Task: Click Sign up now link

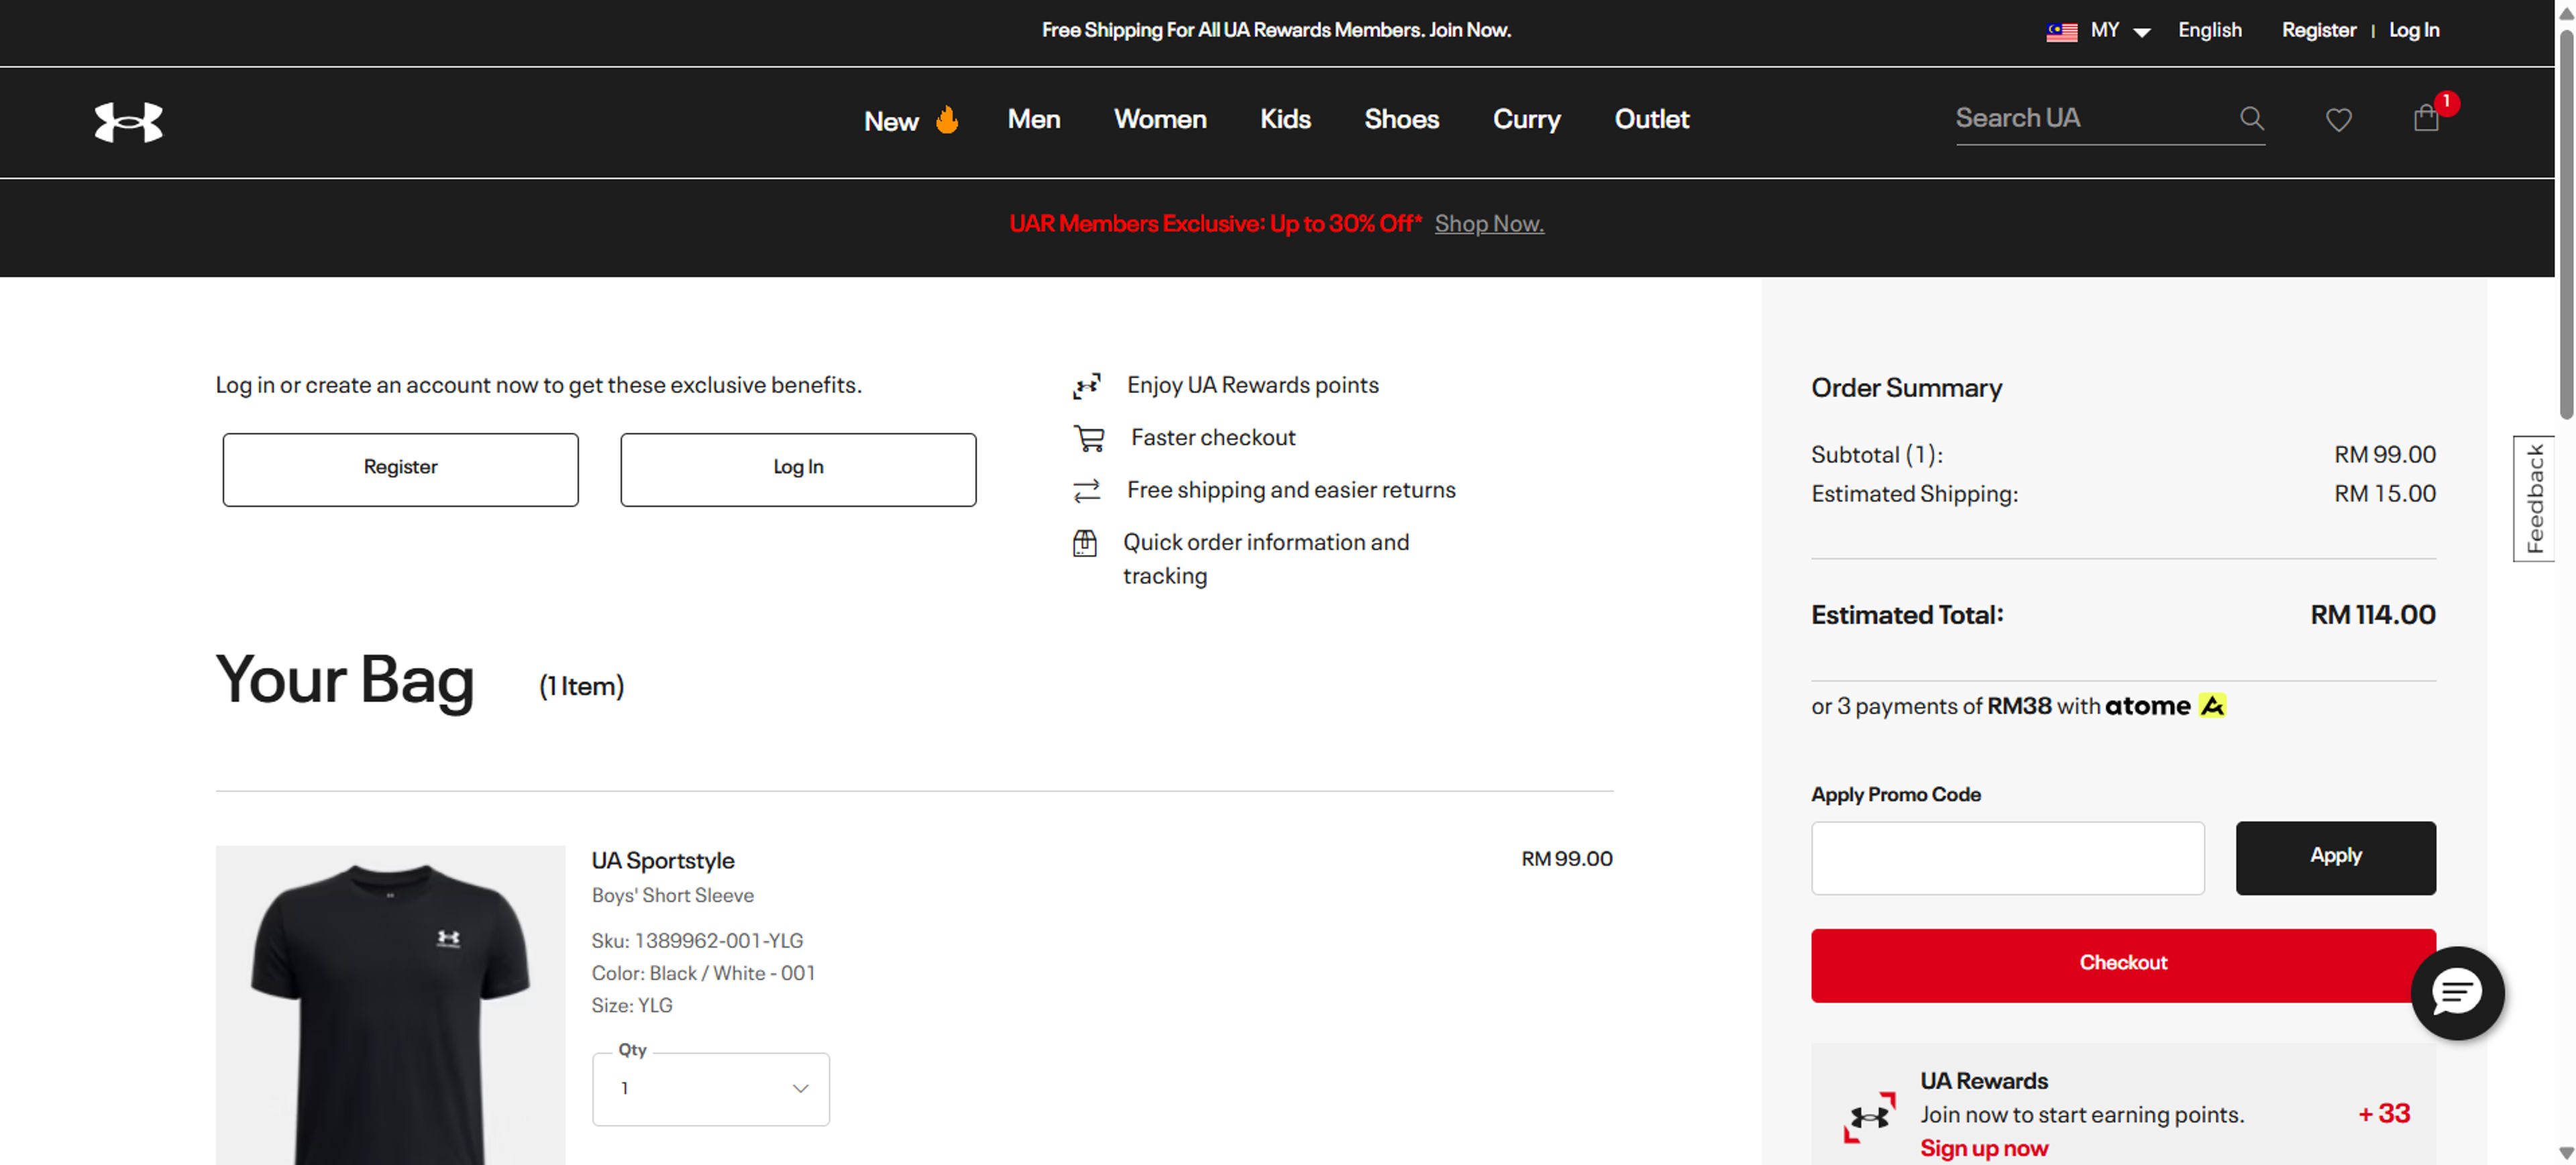Action: [x=1983, y=1148]
